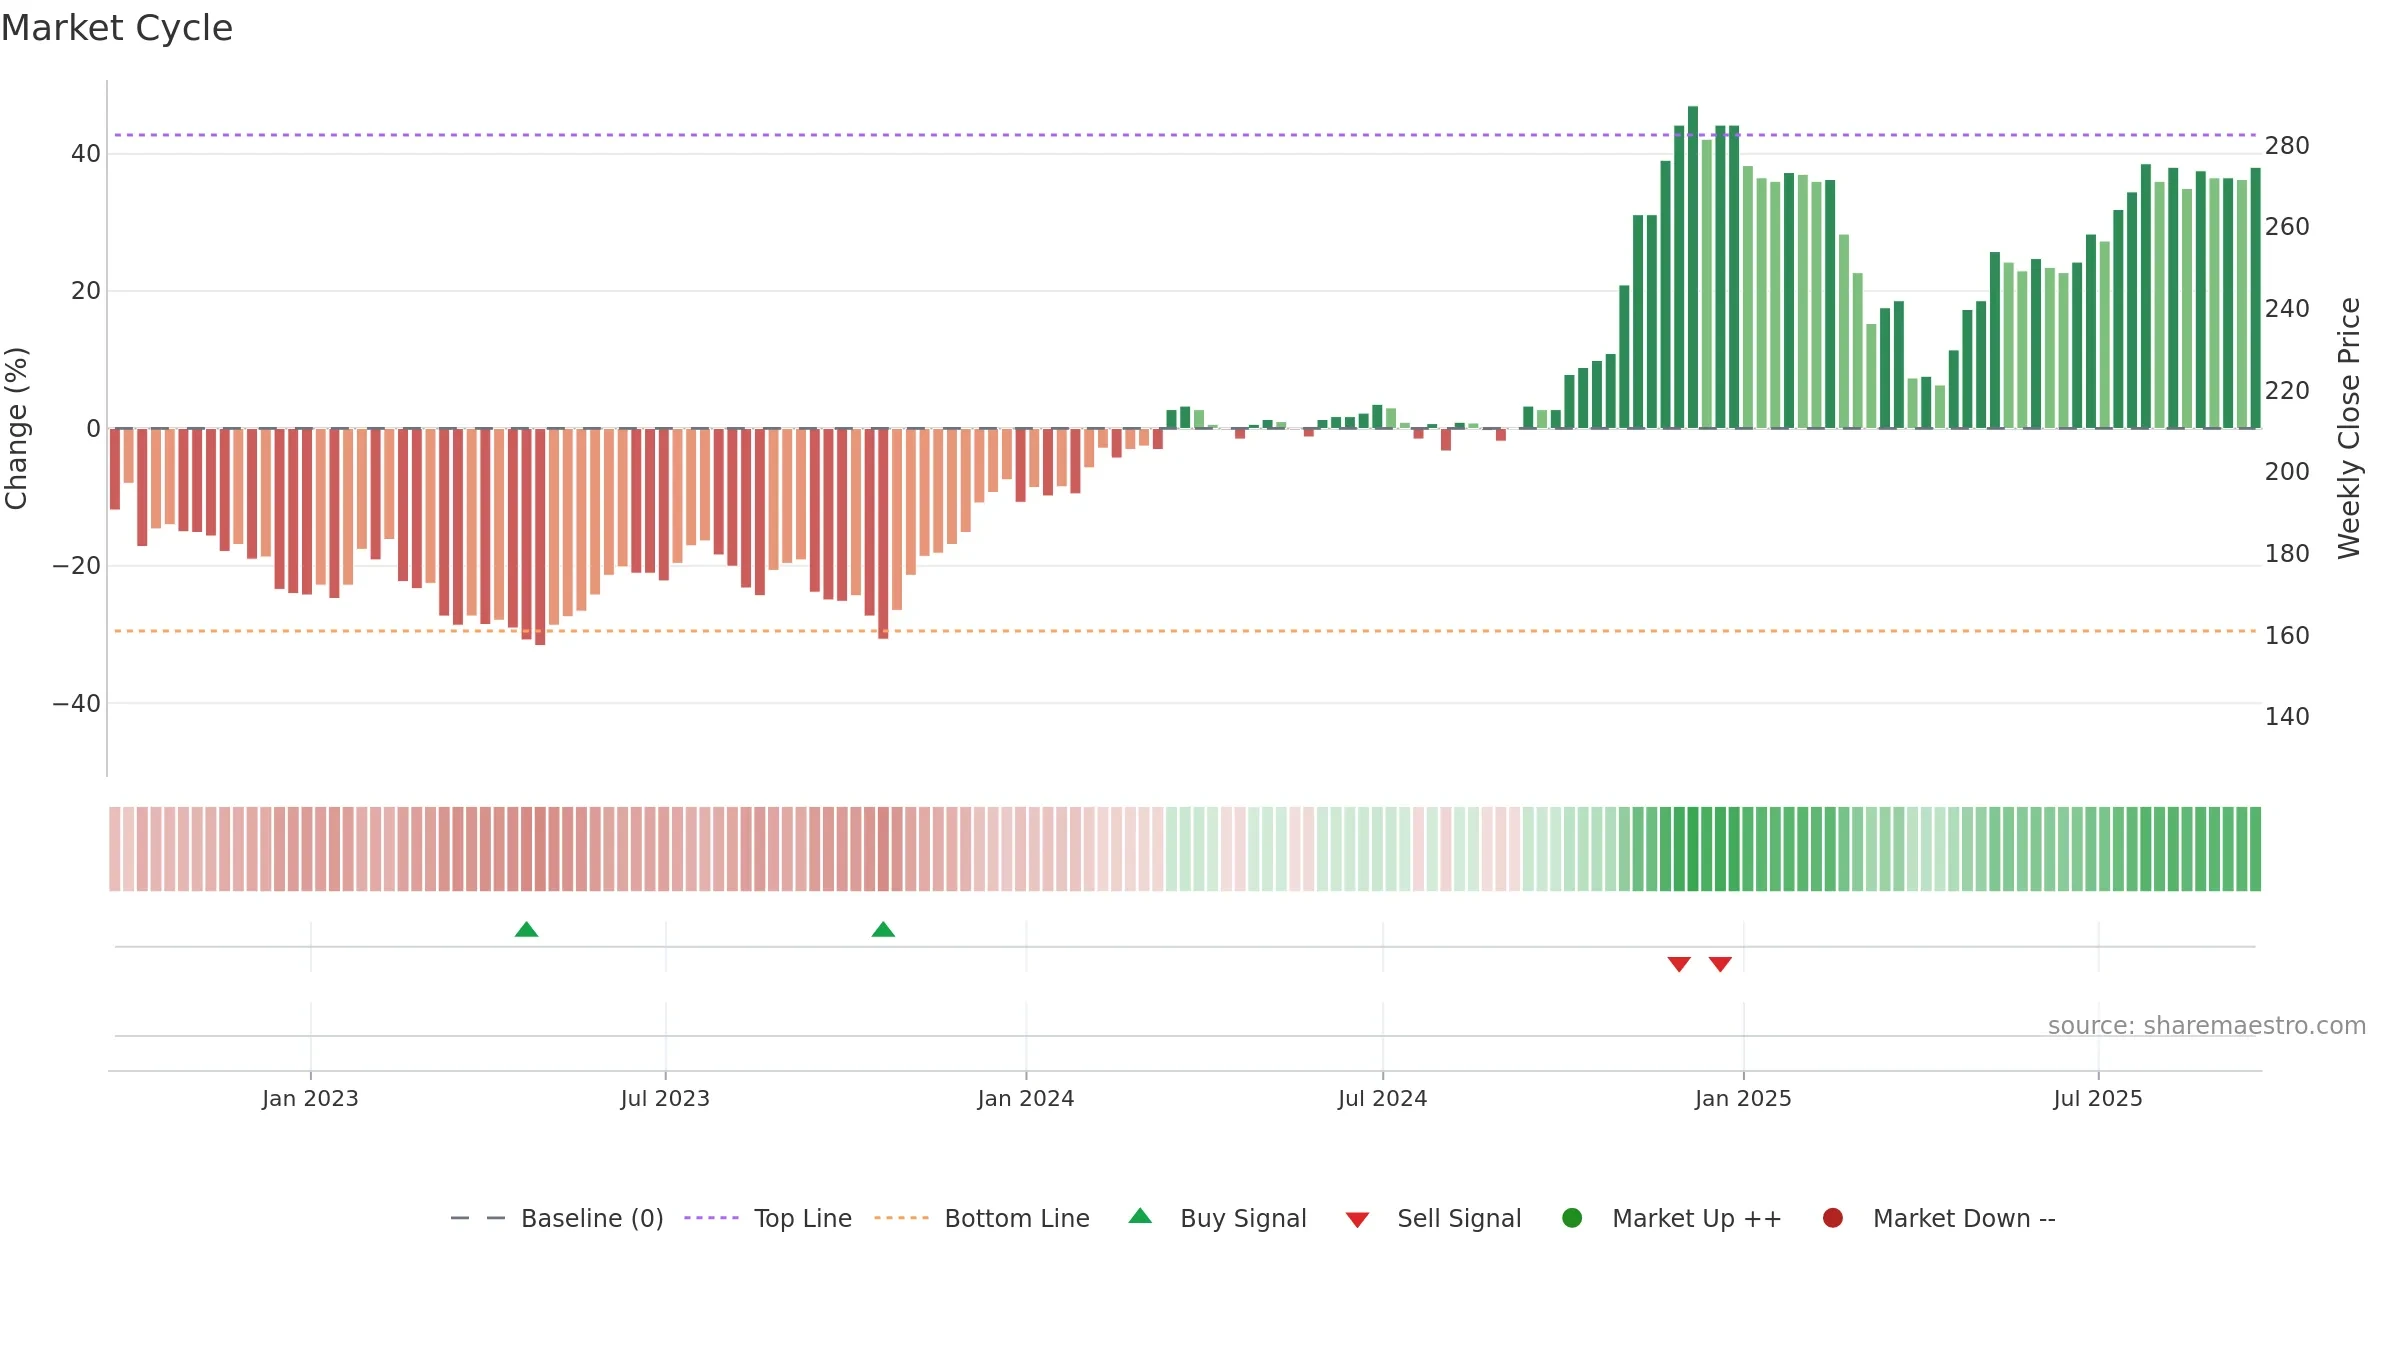Click the 260 tick on the price axis
Viewport: 2400px width, 1350px height.
click(x=2287, y=227)
